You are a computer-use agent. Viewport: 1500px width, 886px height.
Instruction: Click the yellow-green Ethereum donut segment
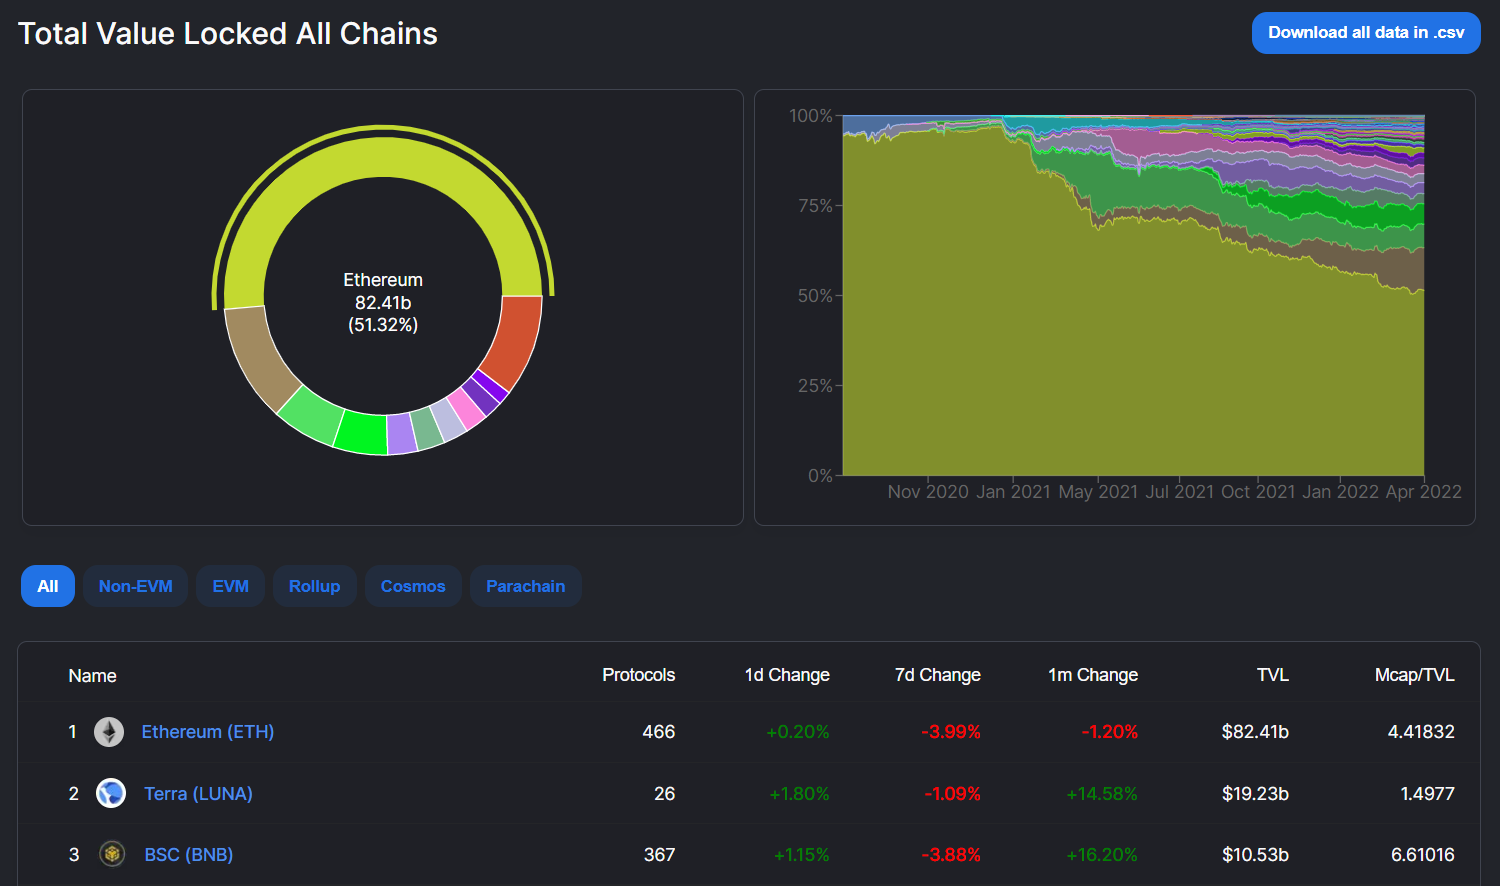pos(383,158)
